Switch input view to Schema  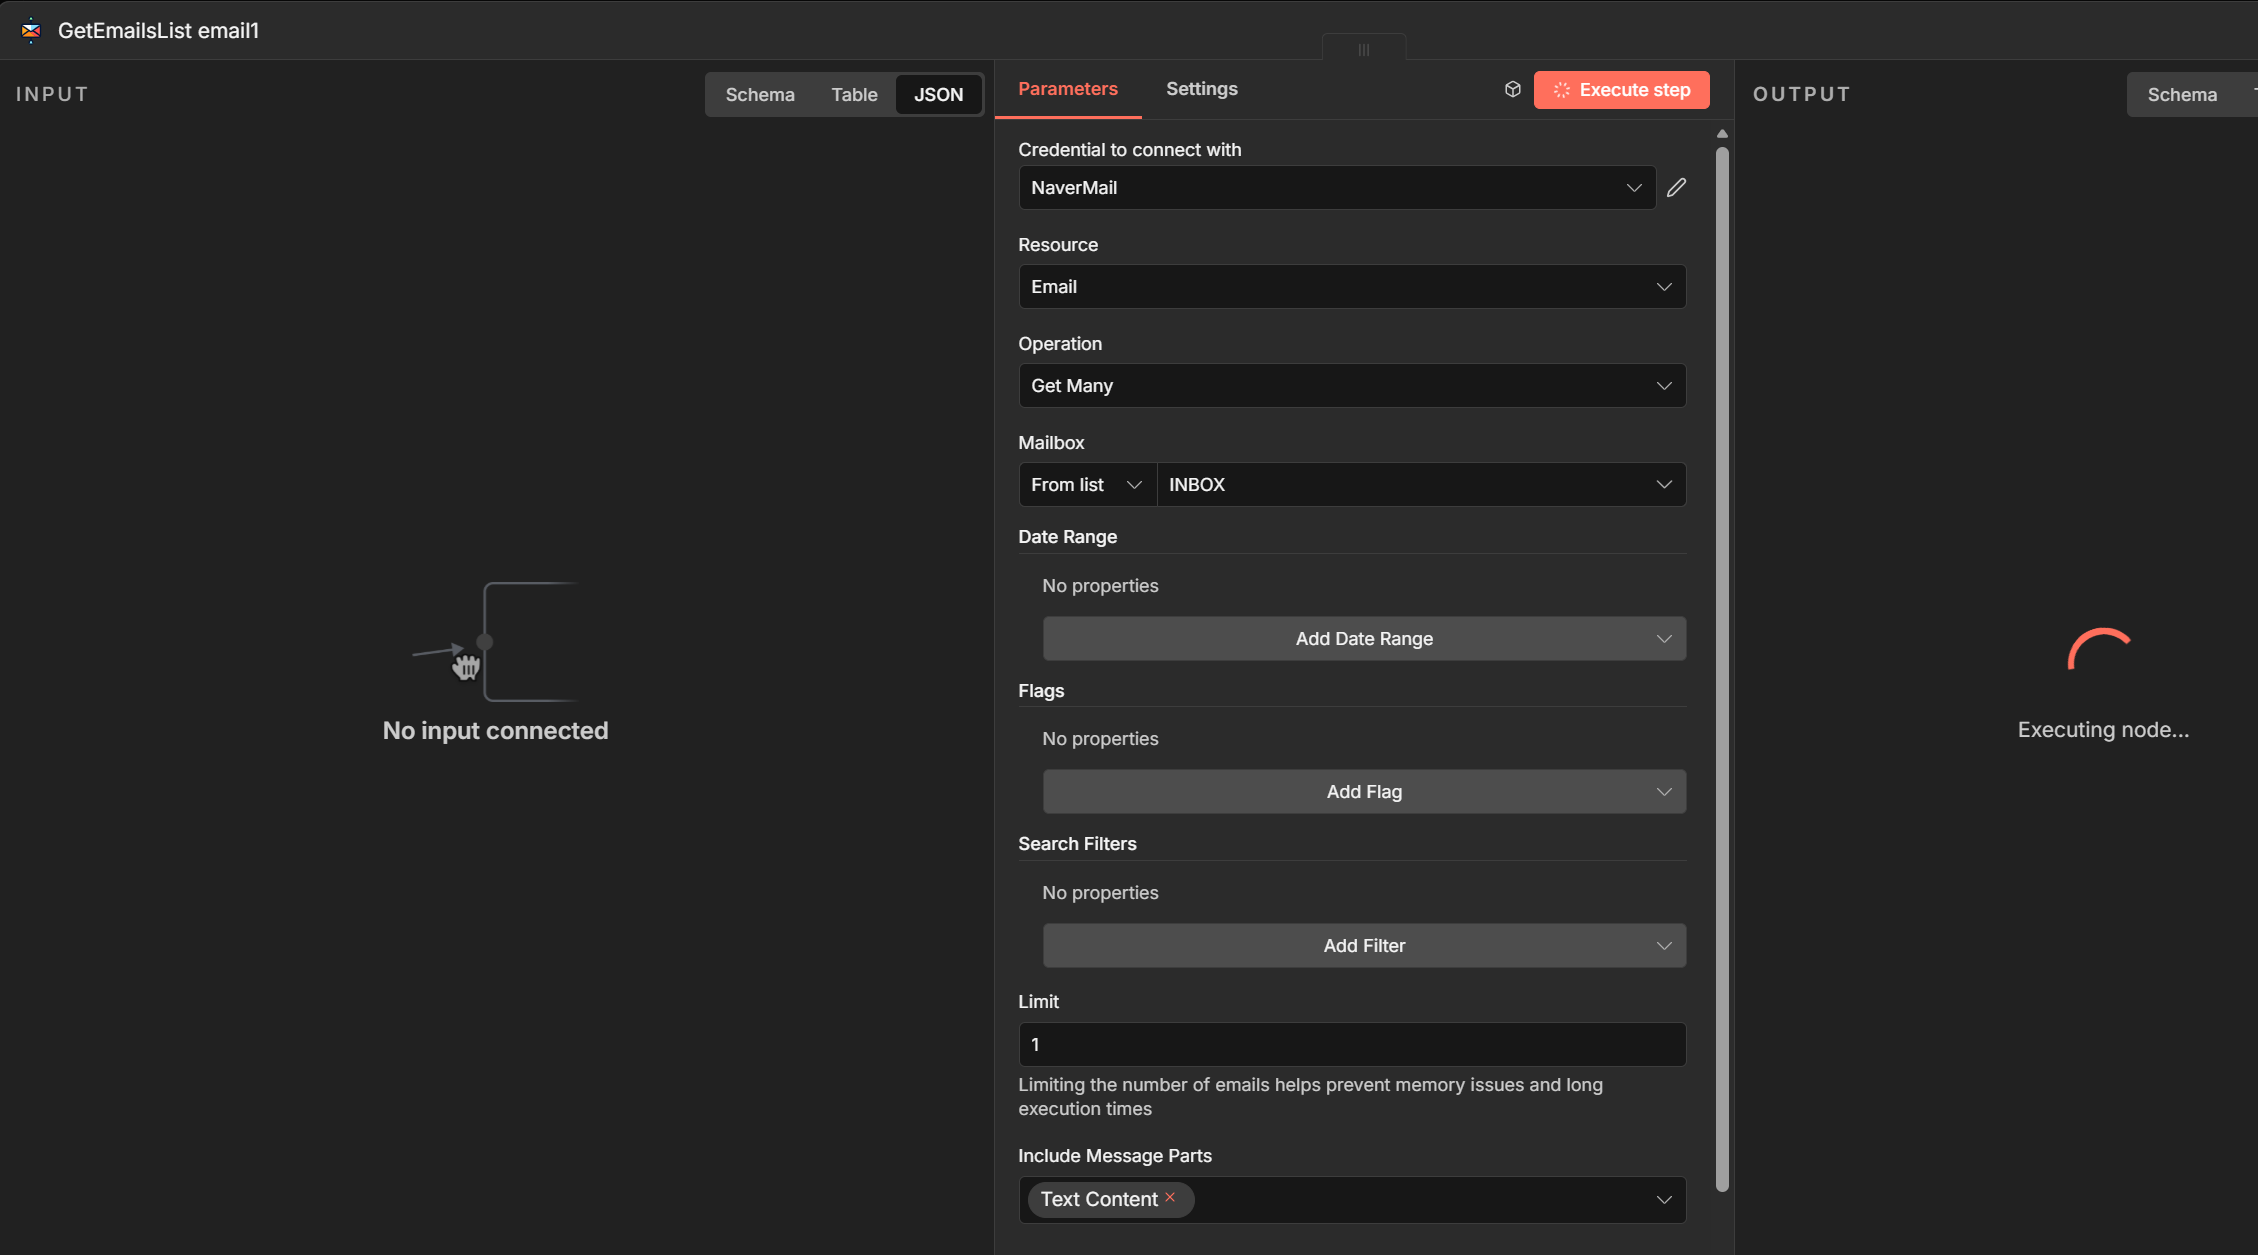pyautogui.click(x=759, y=95)
